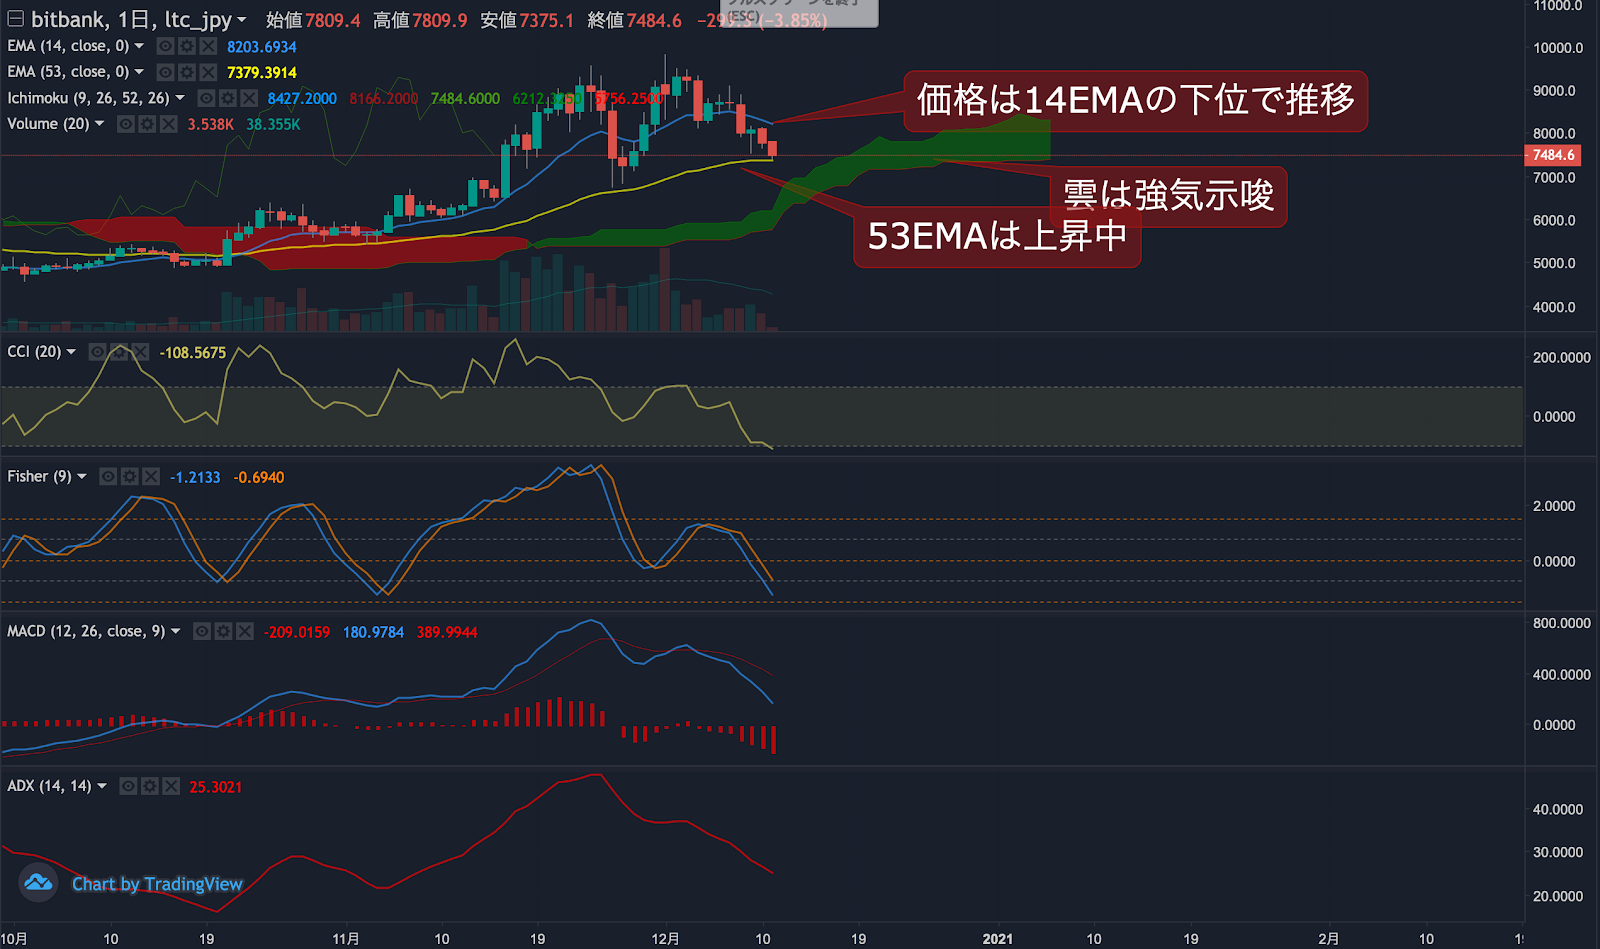
Task: Open ADX indicator settings gear
Action: coord(149,787)
